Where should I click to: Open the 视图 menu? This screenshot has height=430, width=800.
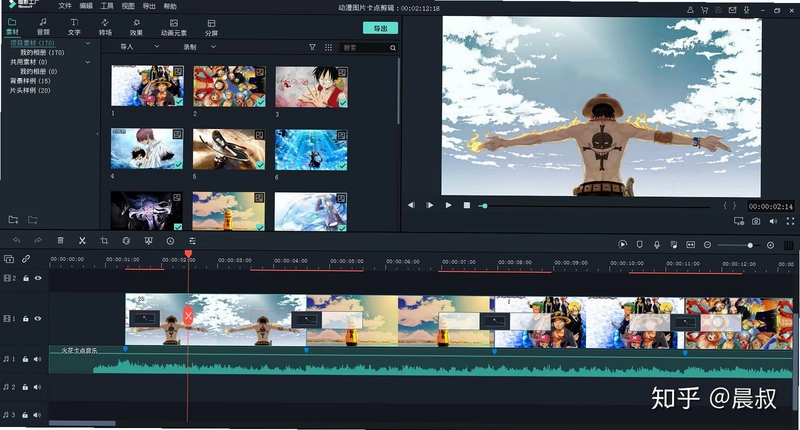[x=128, y=6]
